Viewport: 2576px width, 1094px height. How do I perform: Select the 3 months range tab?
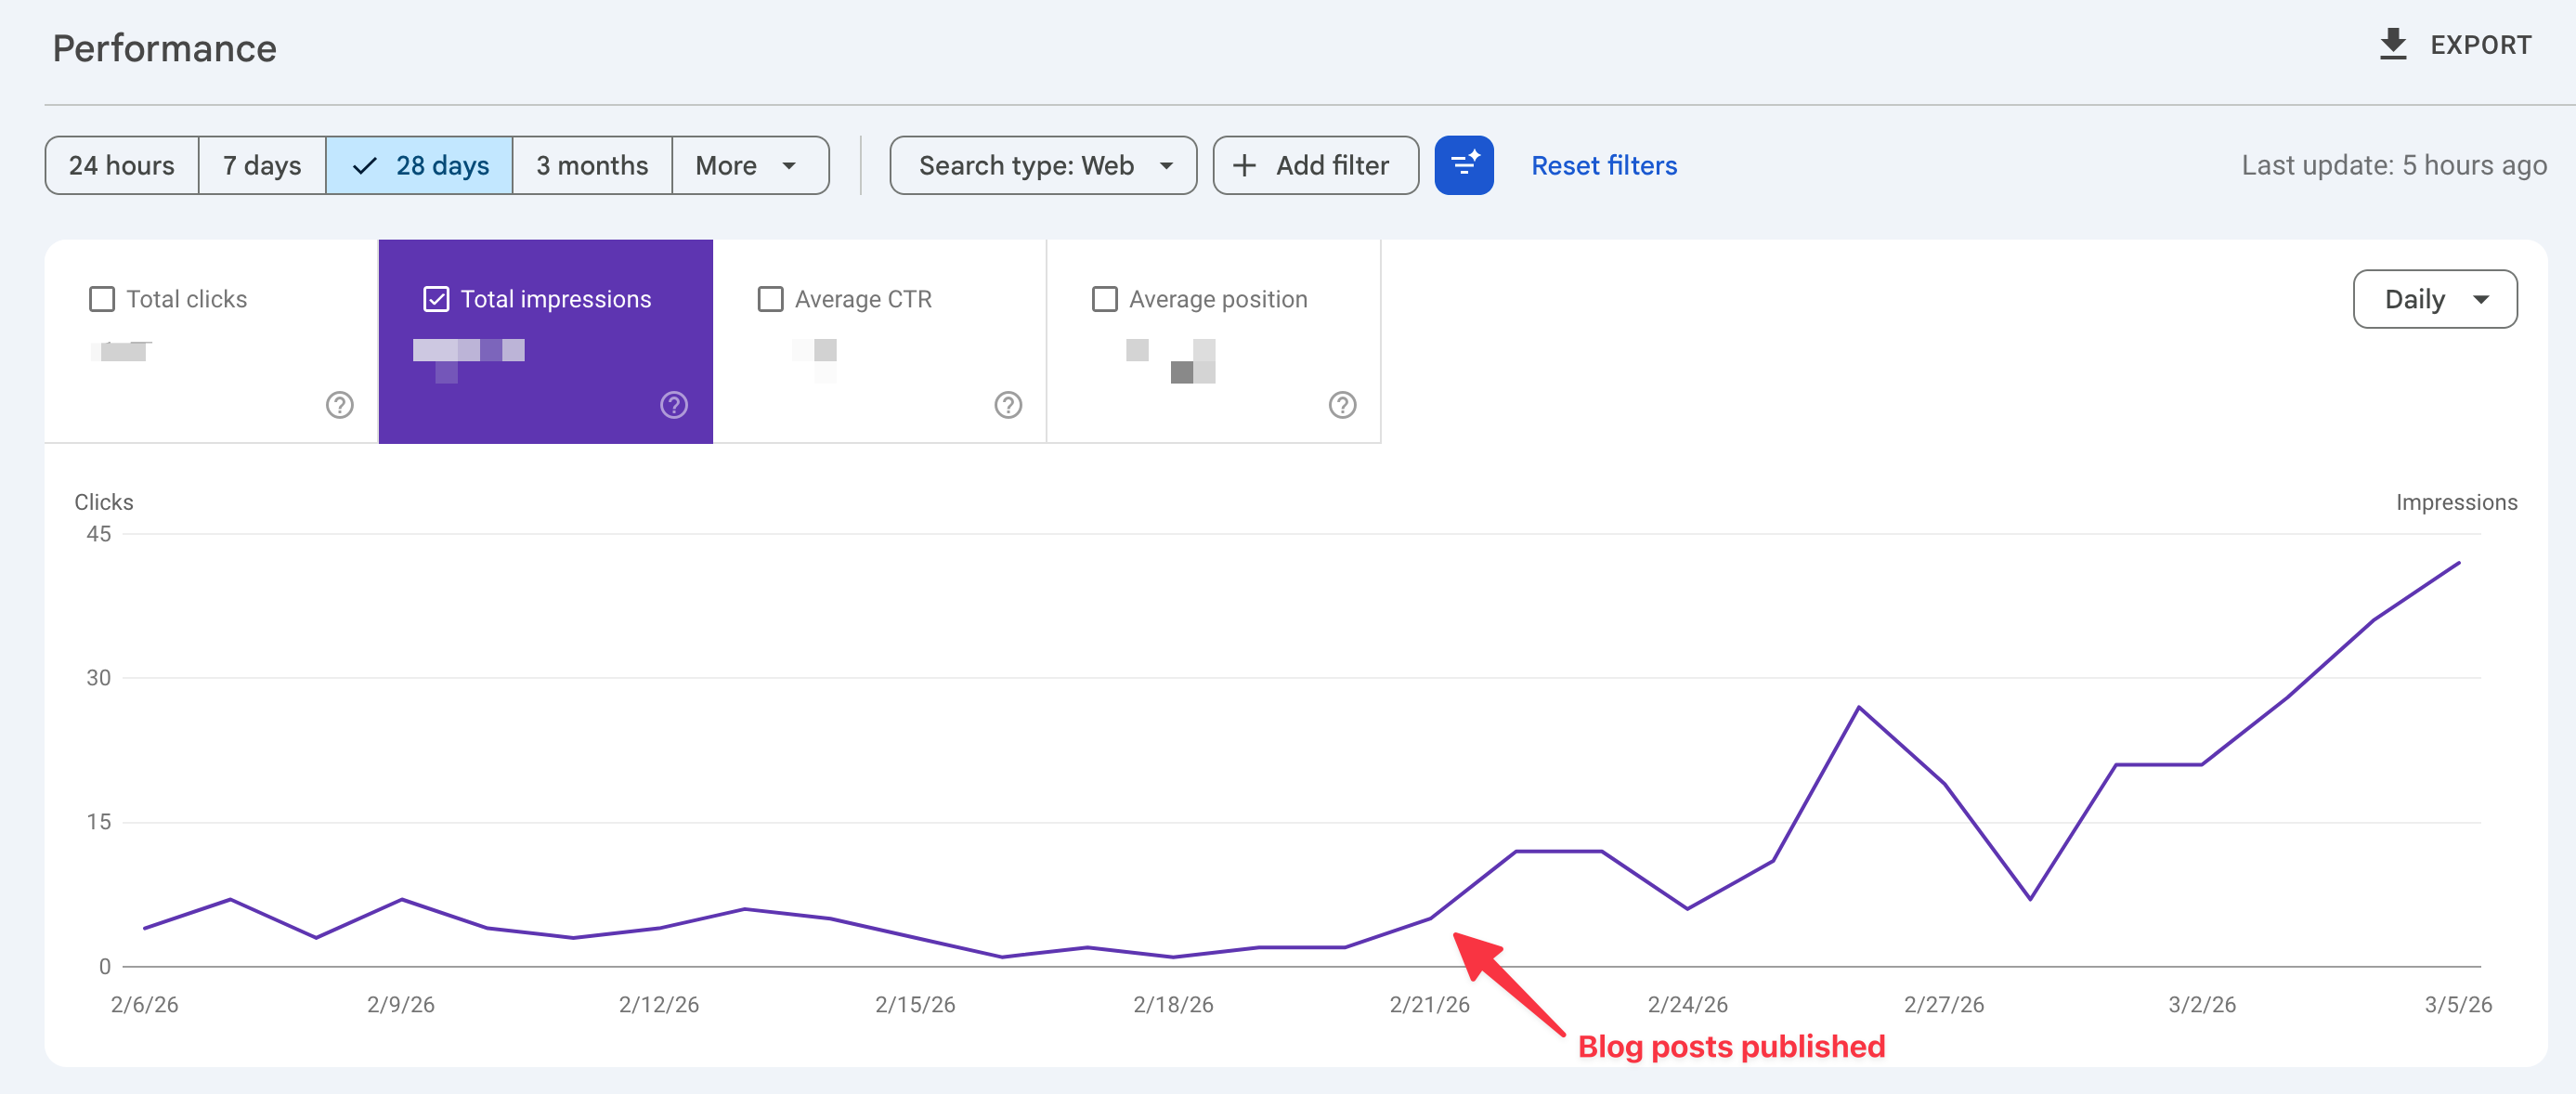pos(592,165)
